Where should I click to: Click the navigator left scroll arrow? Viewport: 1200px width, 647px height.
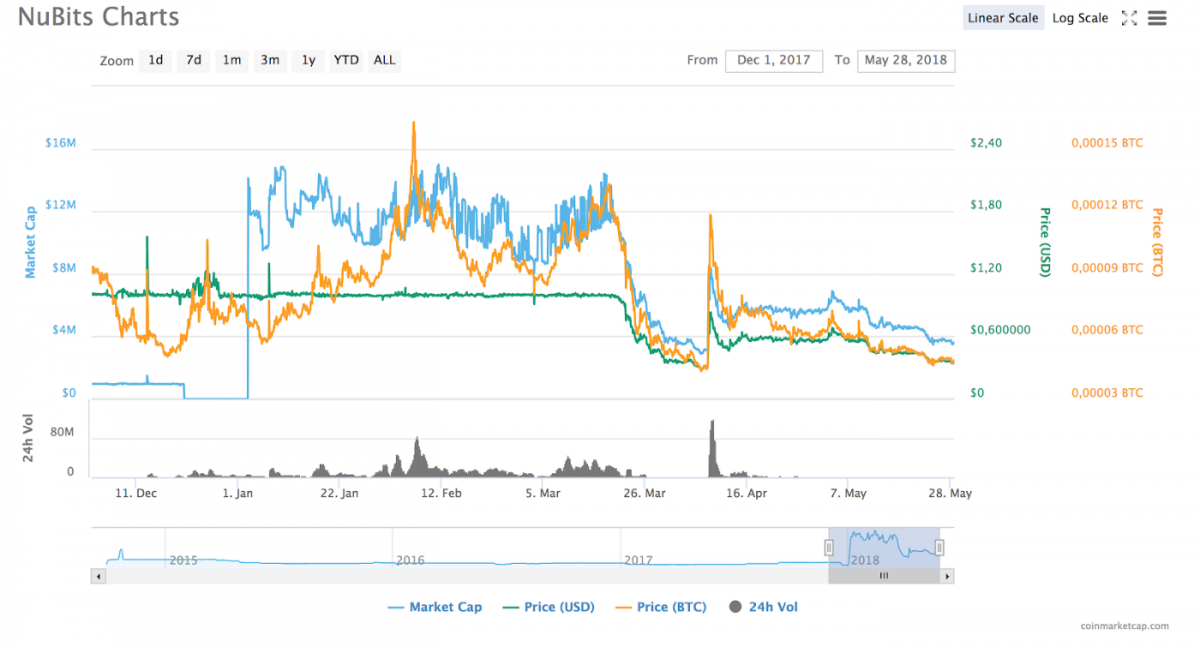(97, 576)
